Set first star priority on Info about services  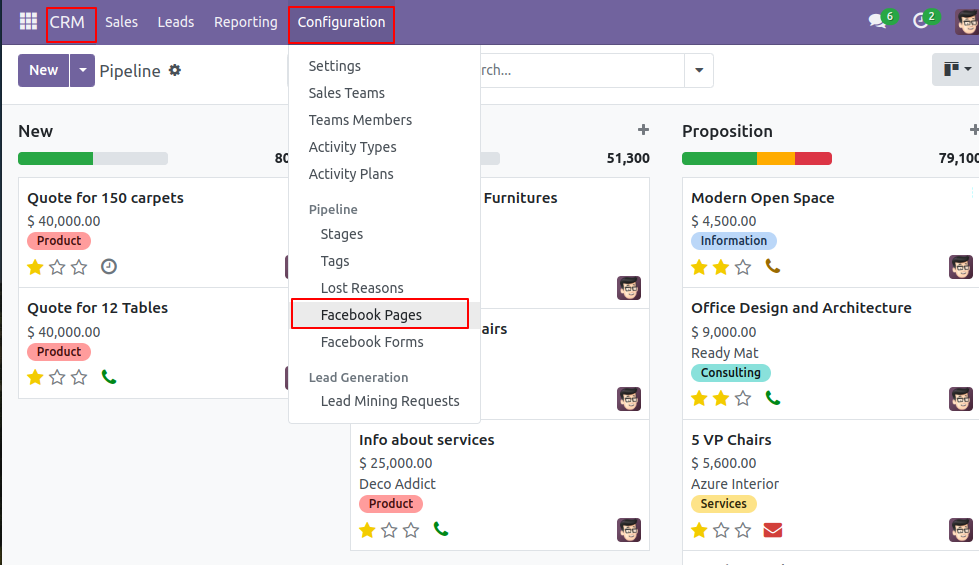(x=367, y=530)
